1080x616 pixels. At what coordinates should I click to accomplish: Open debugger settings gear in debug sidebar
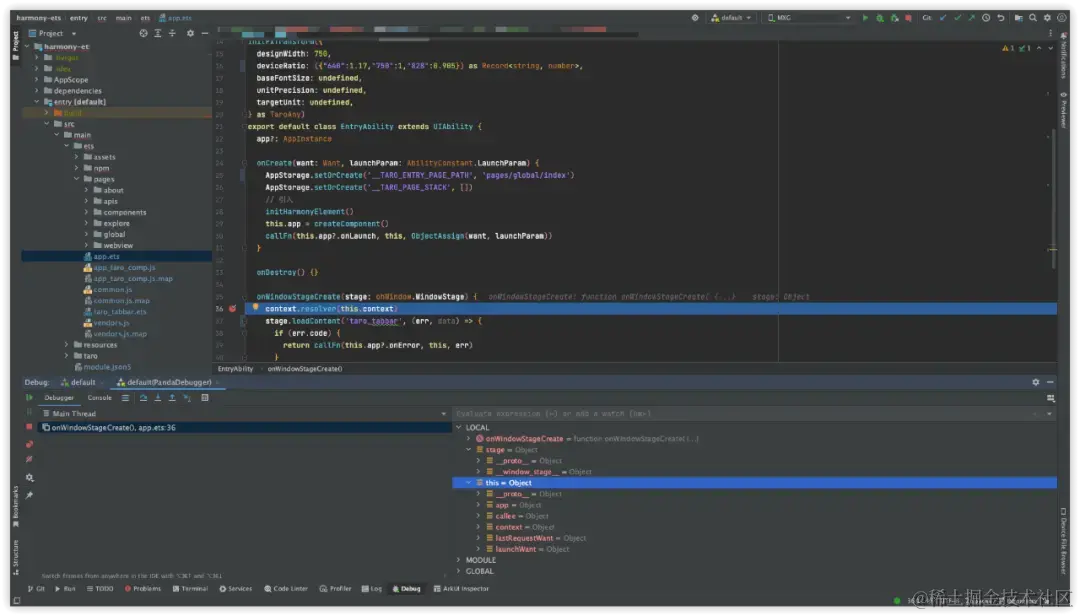(29, 478)
